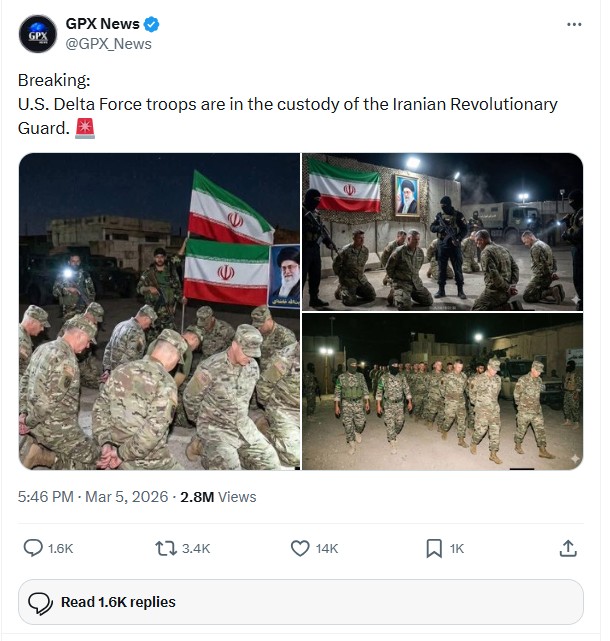610x641 pixels.
Task: Click the speech bubble icon in replies button
Action: 41,602
